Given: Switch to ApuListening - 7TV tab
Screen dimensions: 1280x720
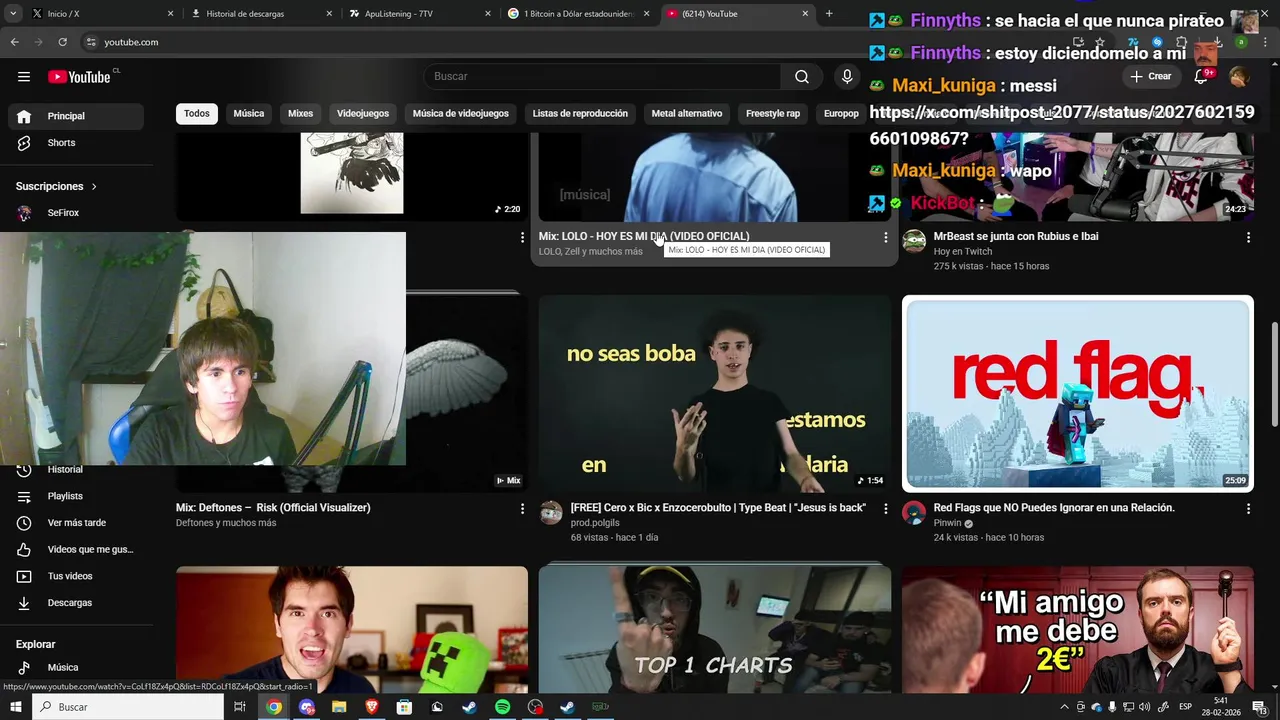Looking at the screenshot, I should coord(418,14).
